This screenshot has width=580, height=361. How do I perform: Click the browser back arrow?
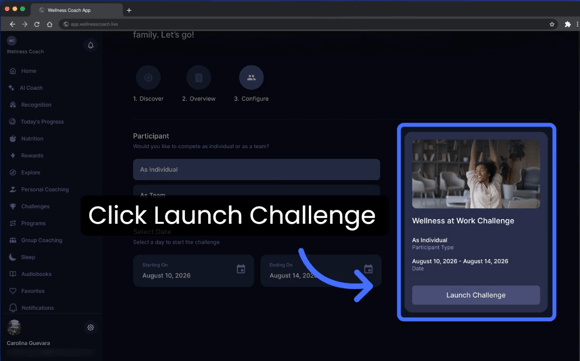point(12,24)
